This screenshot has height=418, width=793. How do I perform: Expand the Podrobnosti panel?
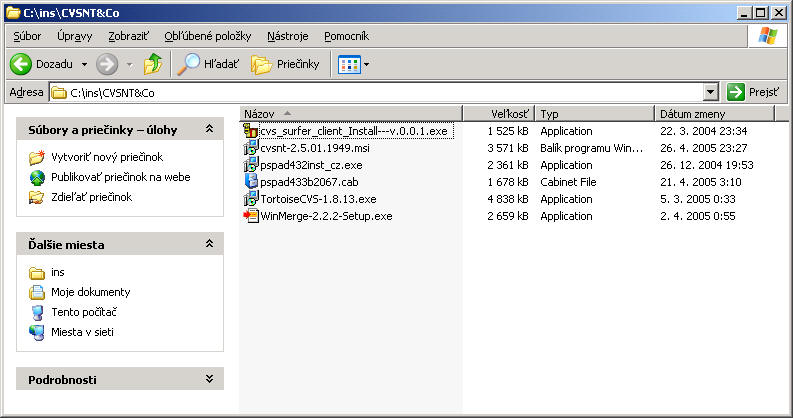pyautogui.click(x=209, y=379)
